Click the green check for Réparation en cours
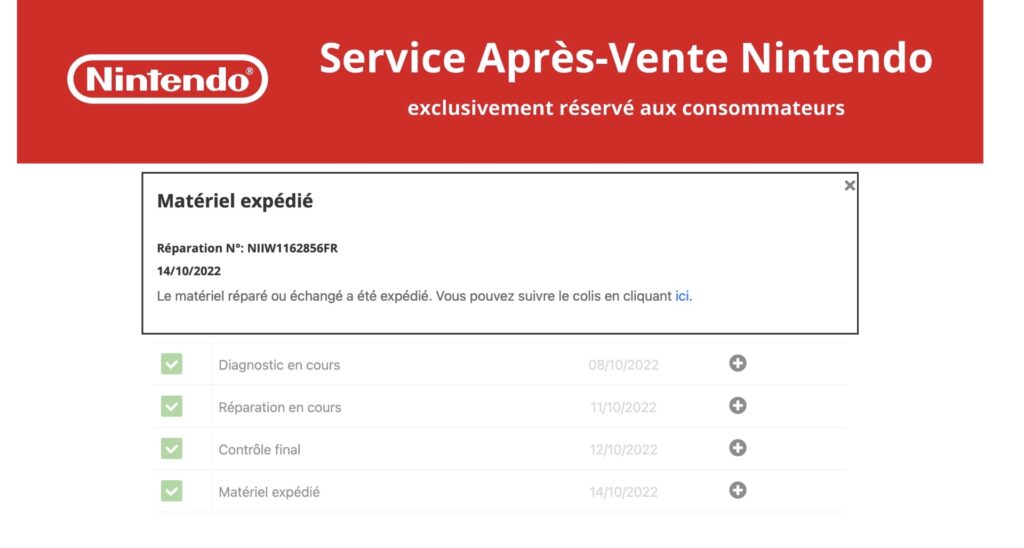Viewport: 1024px width, 548px height. 172,406
